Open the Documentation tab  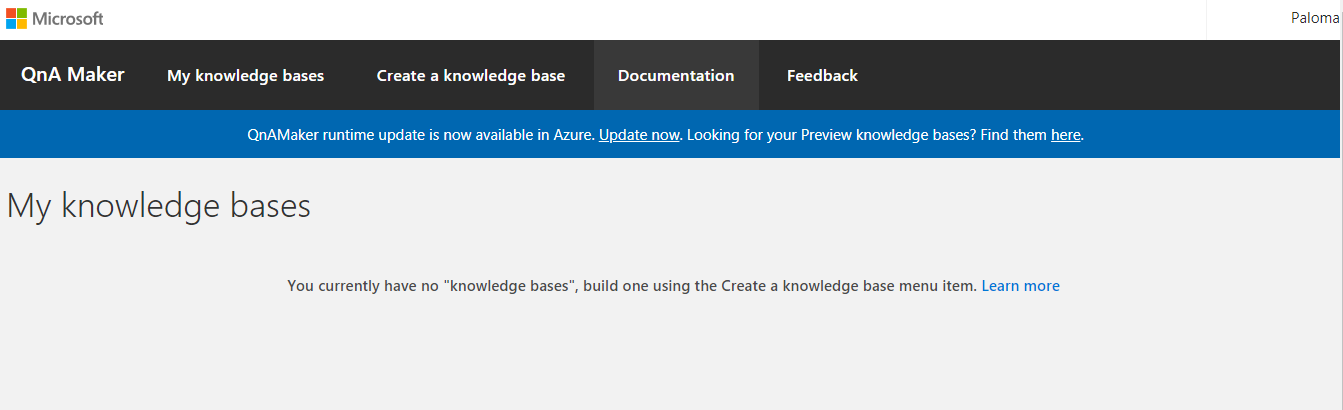(676, 76)
